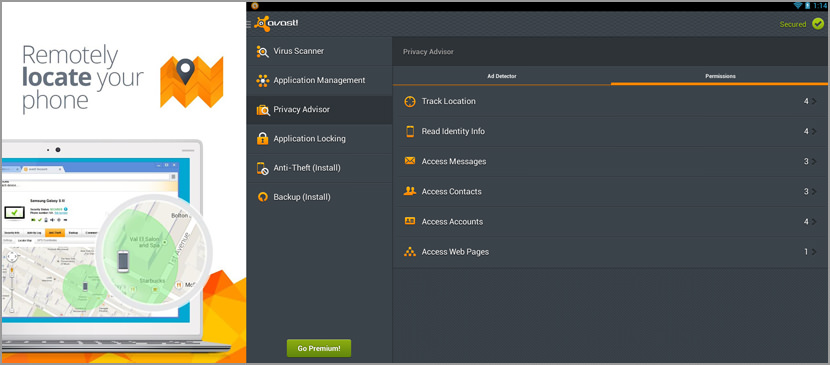This screenshot has height=365, width=830.
Task: Choose Backup (Install) in the sidebar
Action: 319,197
